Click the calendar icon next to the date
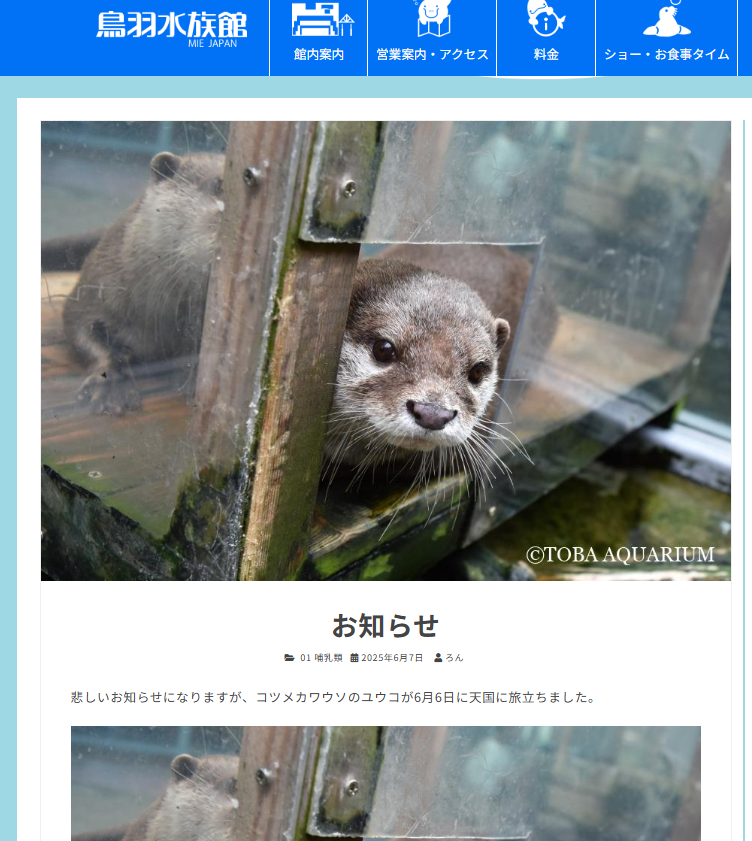 354,658
